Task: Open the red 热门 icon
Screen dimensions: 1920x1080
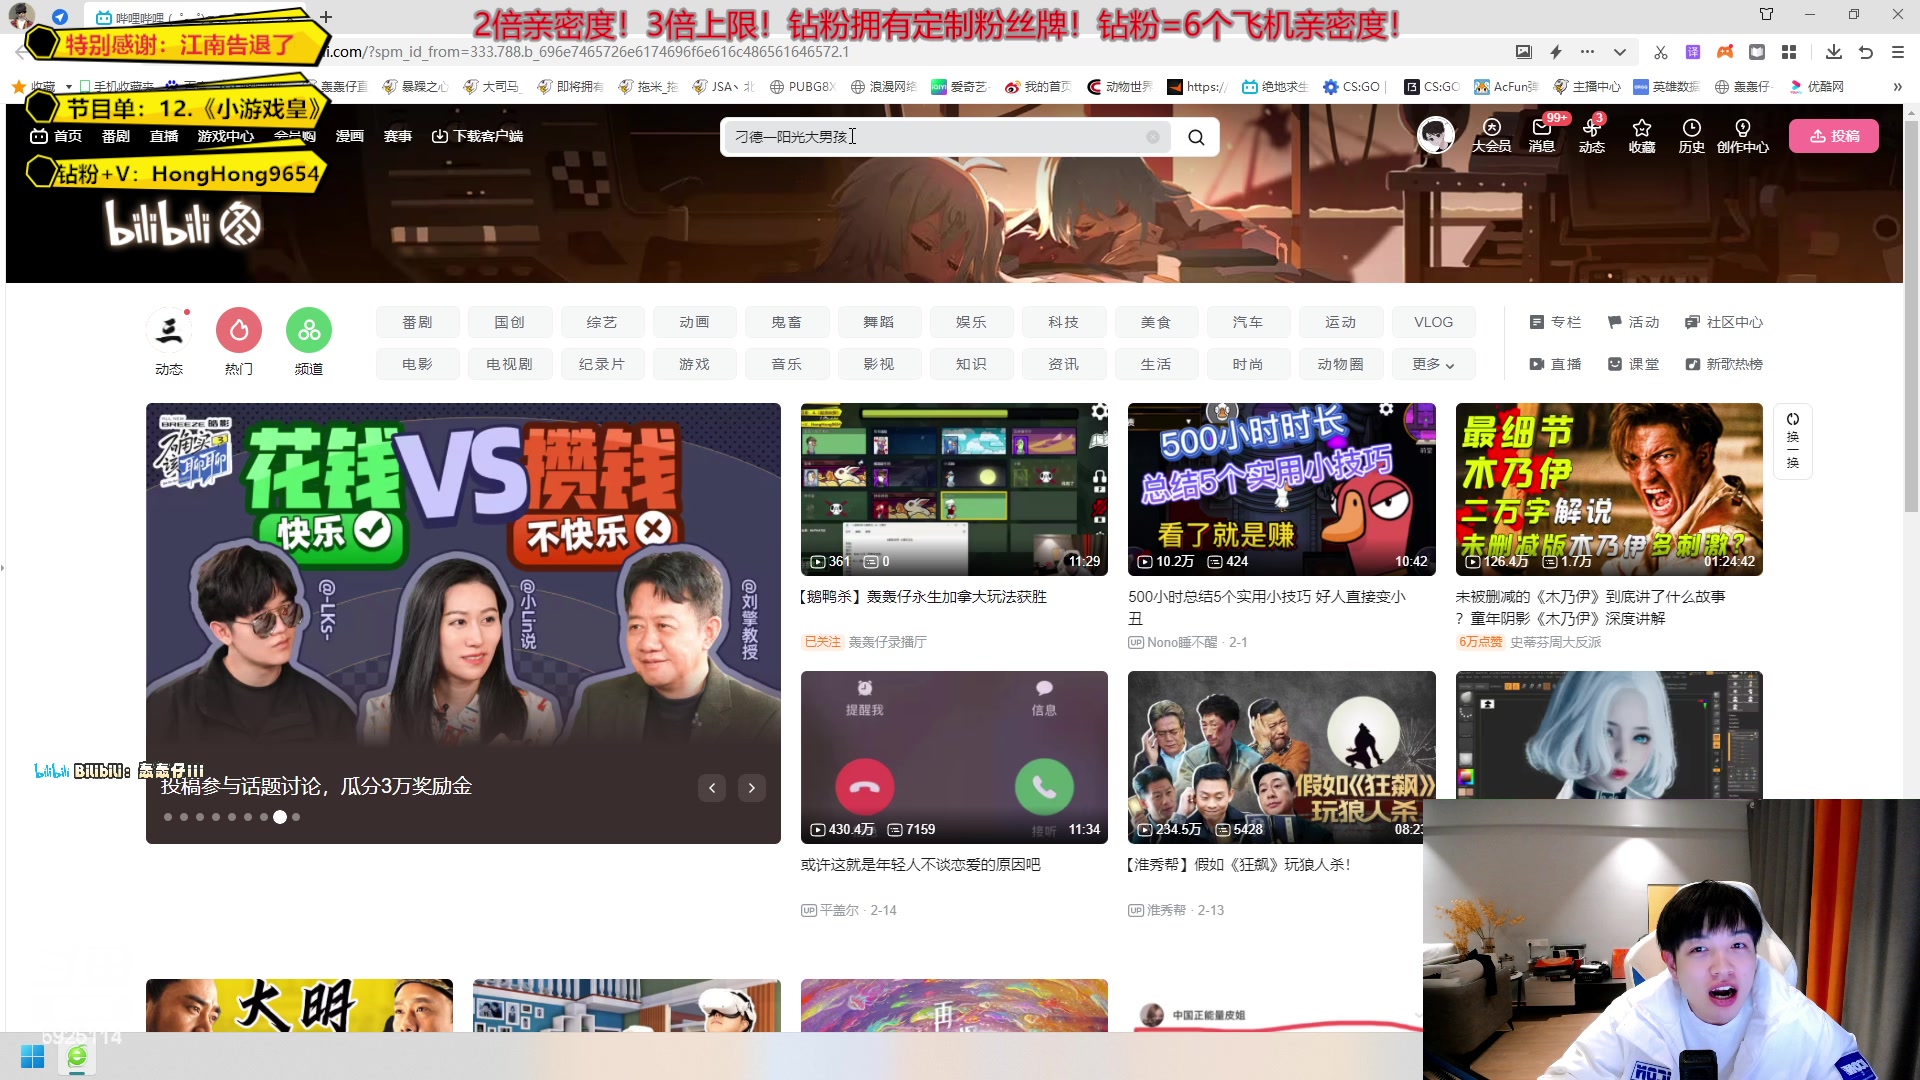Action: [239, 330]
